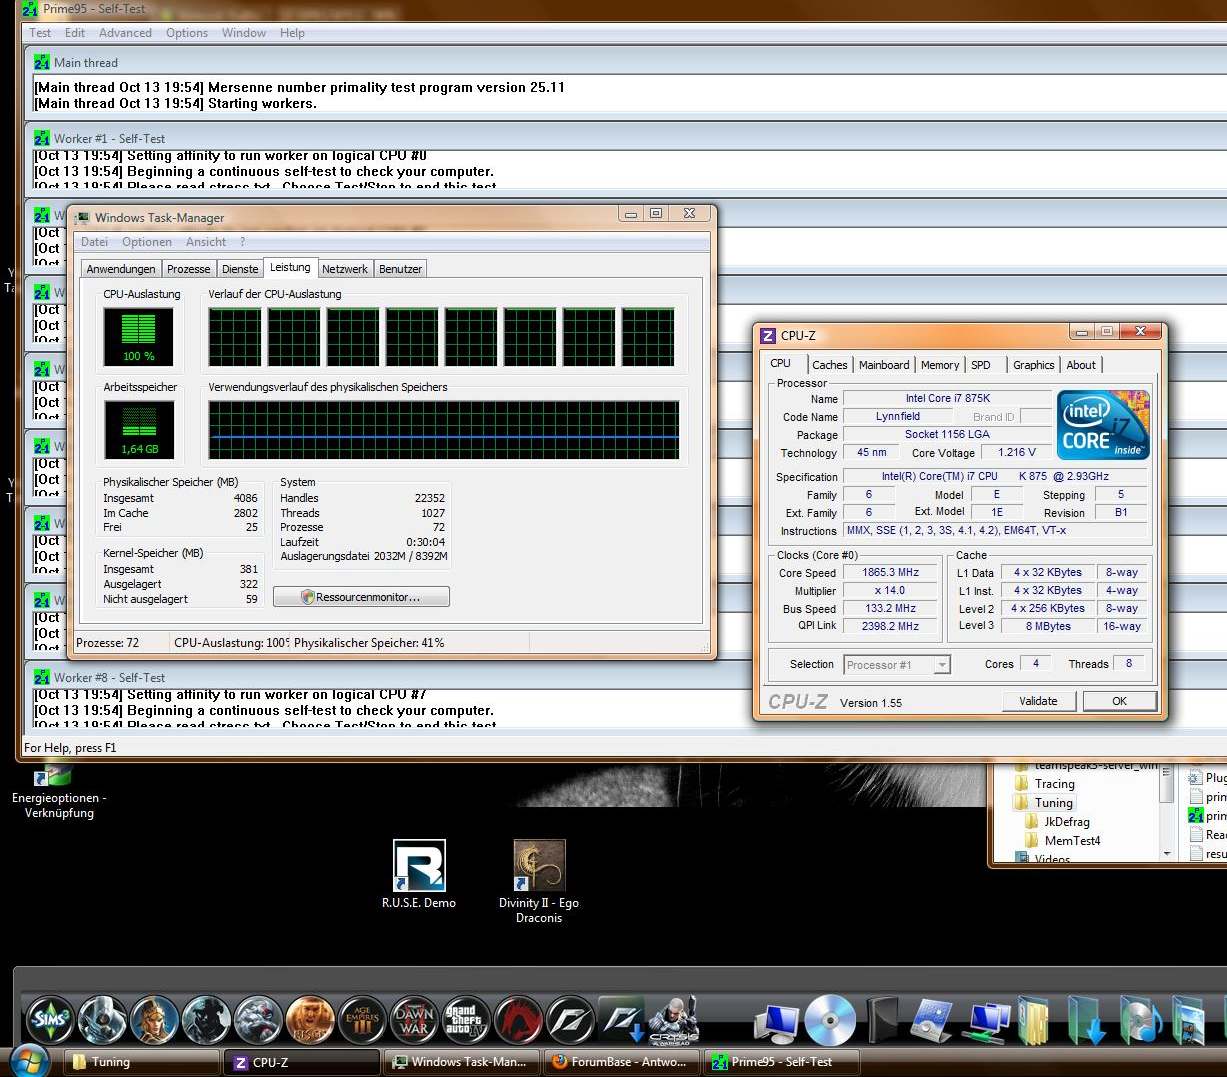Open the Ansicht menu in Task-Manager
The width and height of the screenshot is (1227, 1077).
pos(206,242)
